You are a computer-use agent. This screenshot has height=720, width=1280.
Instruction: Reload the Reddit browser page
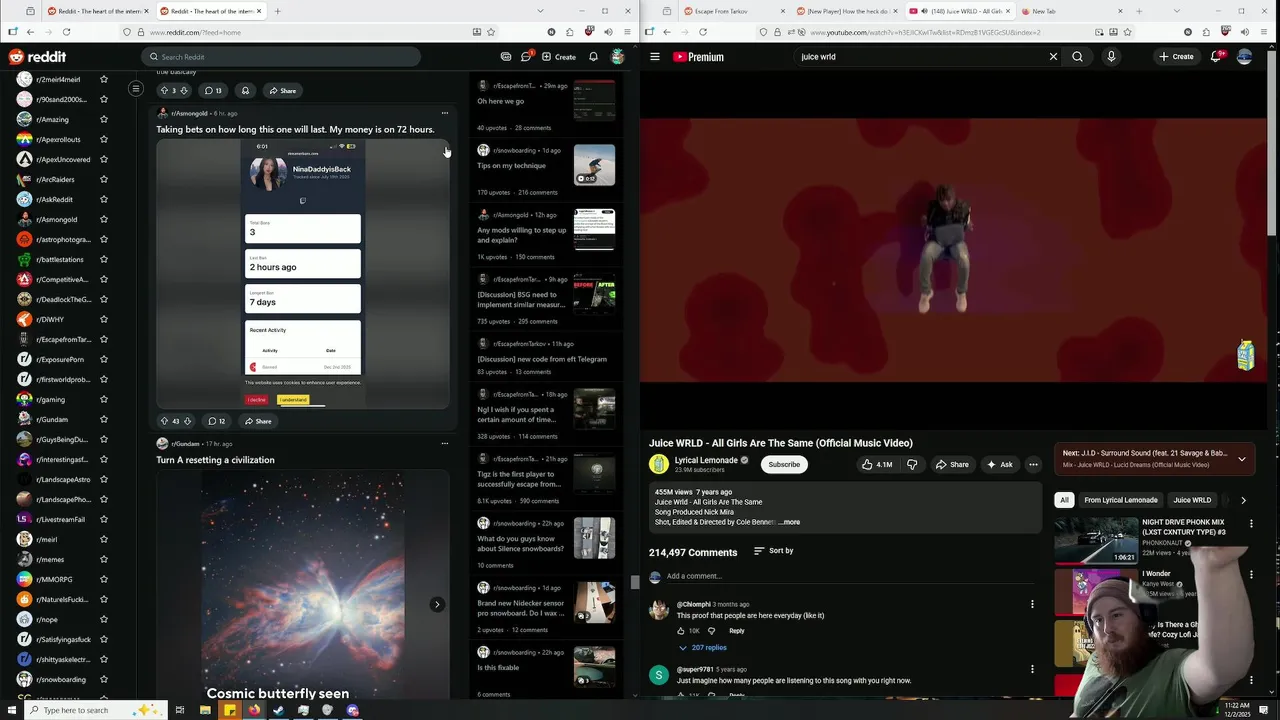click(x=66, y=32)
